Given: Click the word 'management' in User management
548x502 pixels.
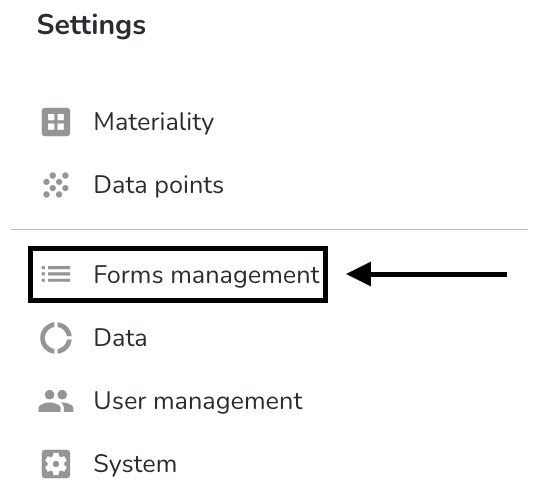Looking at the screenshot, I should [228, 401].
